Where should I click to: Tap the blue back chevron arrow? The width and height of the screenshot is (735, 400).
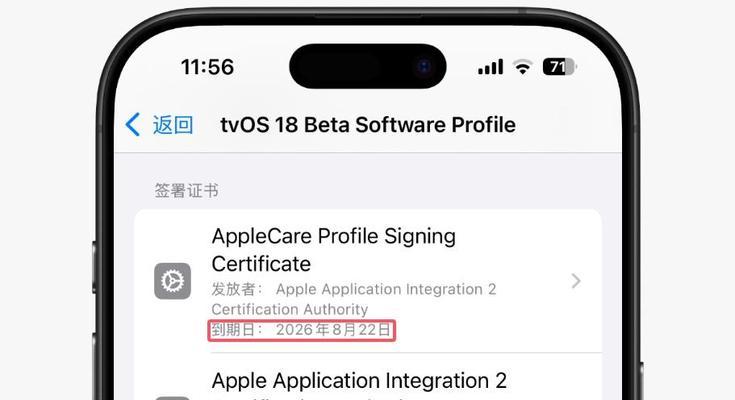pyautogui.click(x=133, y=125)
